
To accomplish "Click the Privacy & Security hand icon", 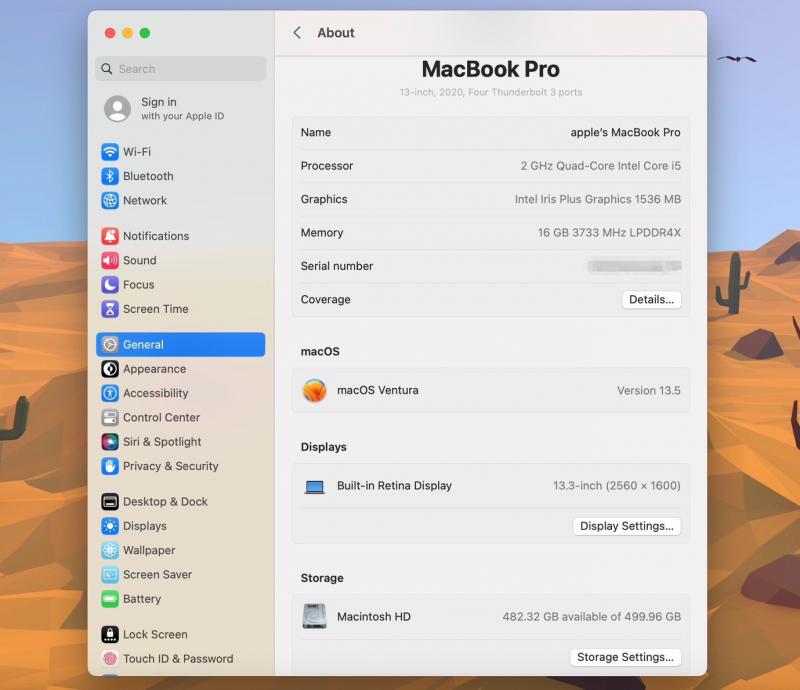I will (x=110, y=466).
